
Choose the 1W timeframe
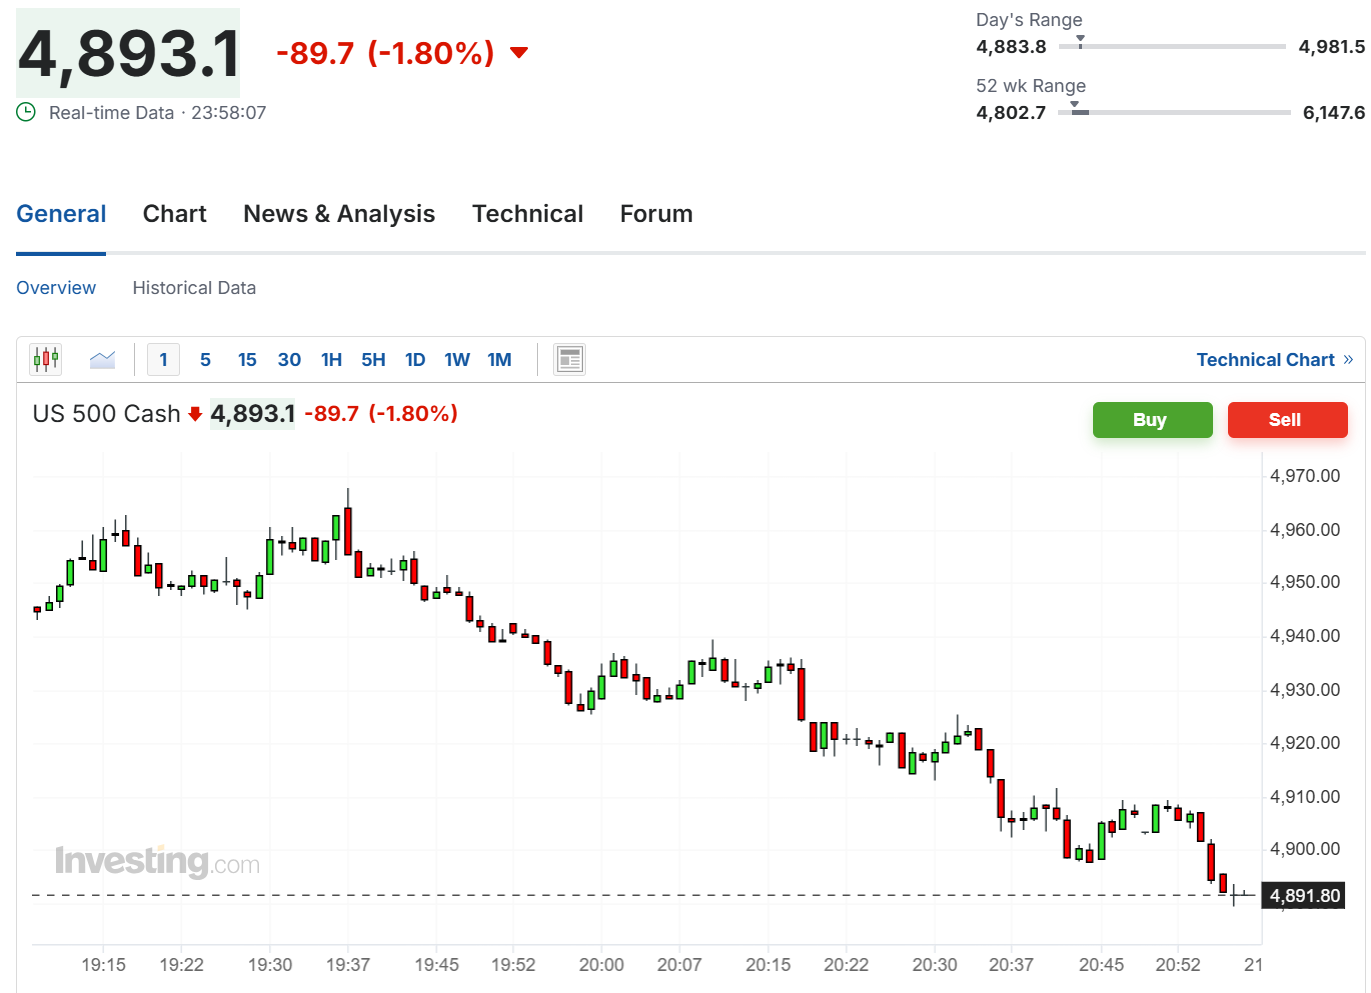[457, 359]
